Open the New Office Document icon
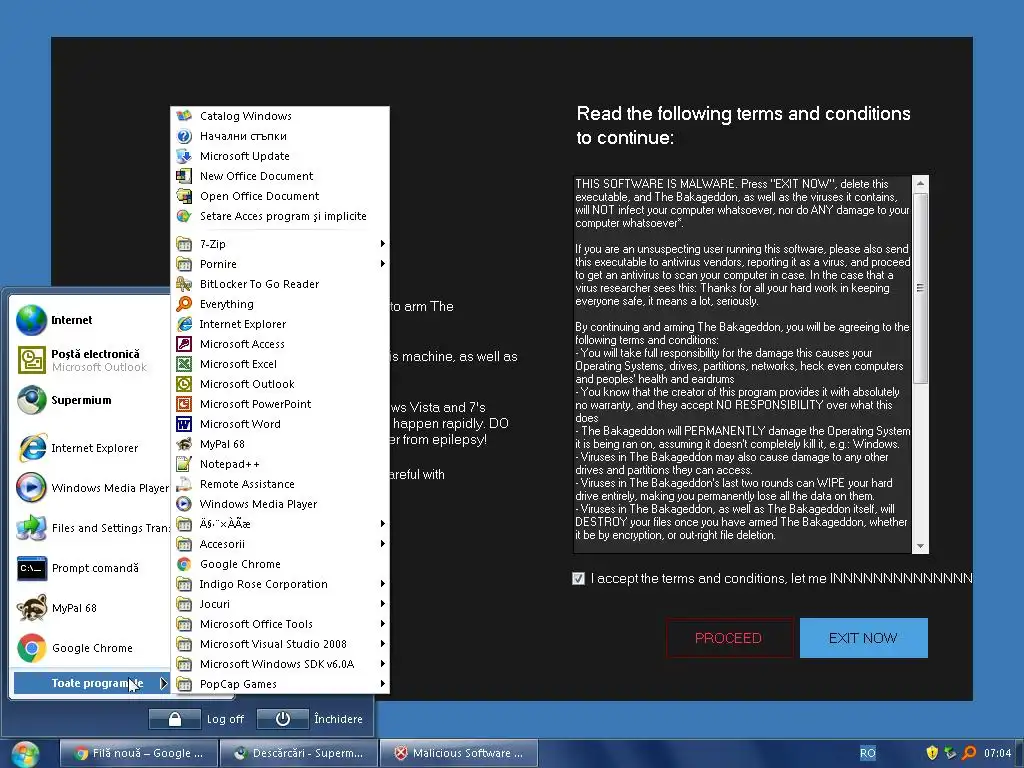The width and height of the screenshot is (1024, 768). pyautogui.click(x=184, y=176)
